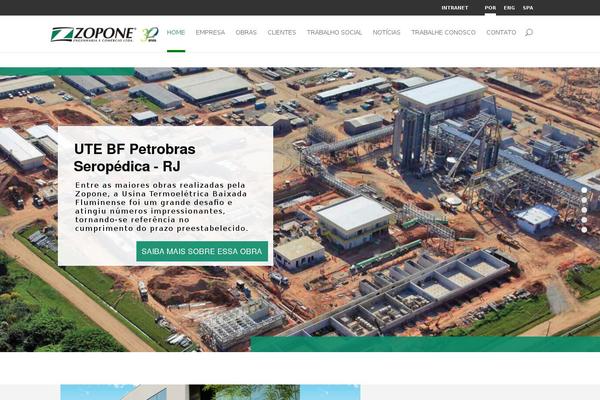Click the building photo thumbnail below the slider
This screenshot has height=400, width=600.
(210, 392)
